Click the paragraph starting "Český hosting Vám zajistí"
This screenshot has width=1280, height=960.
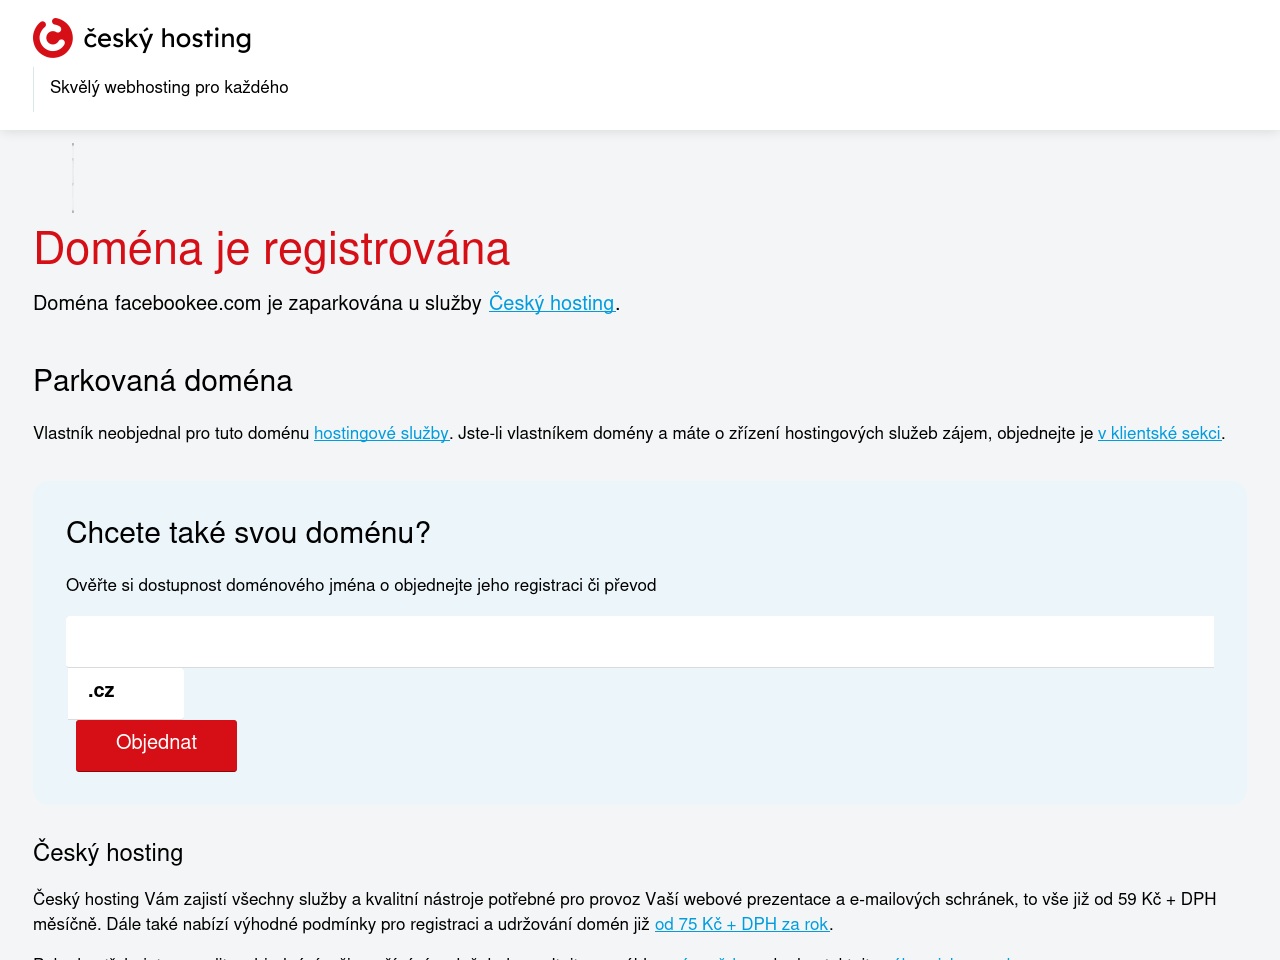coord(625,911)
